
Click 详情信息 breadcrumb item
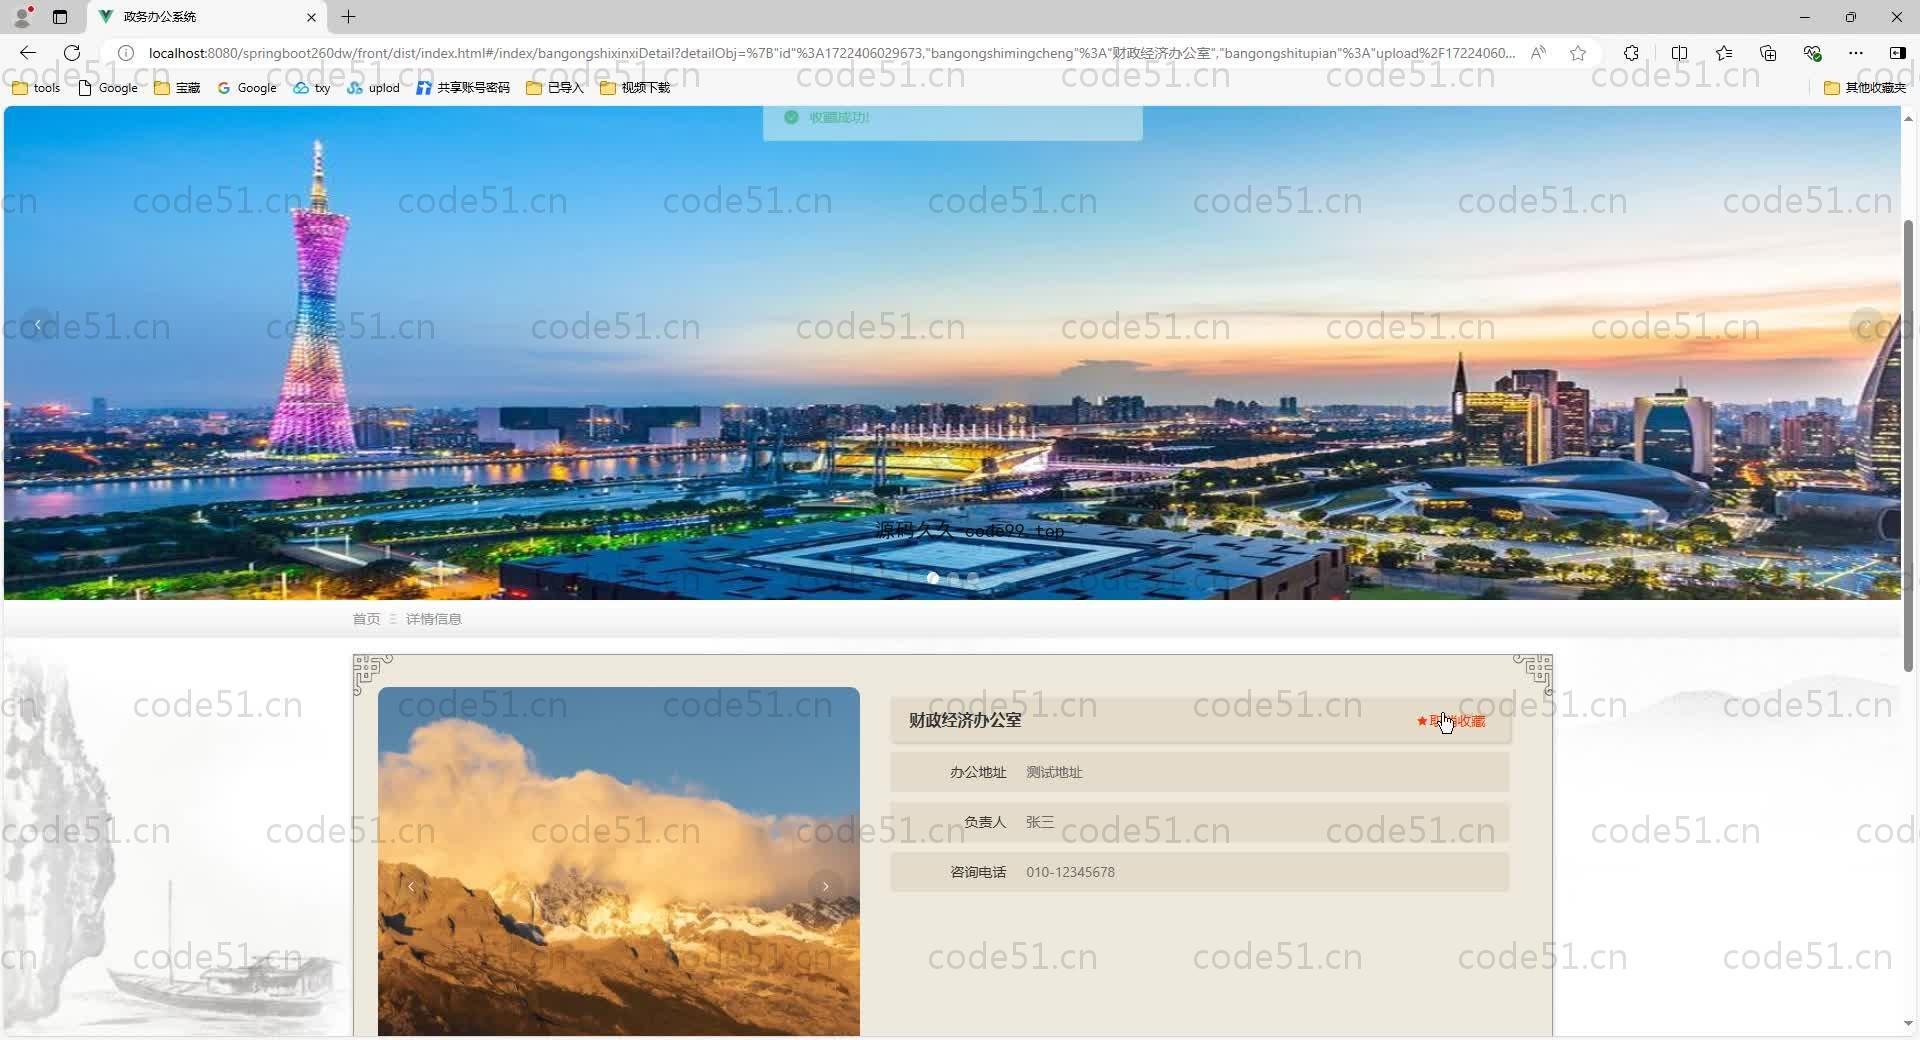click(x=433, y=619)
